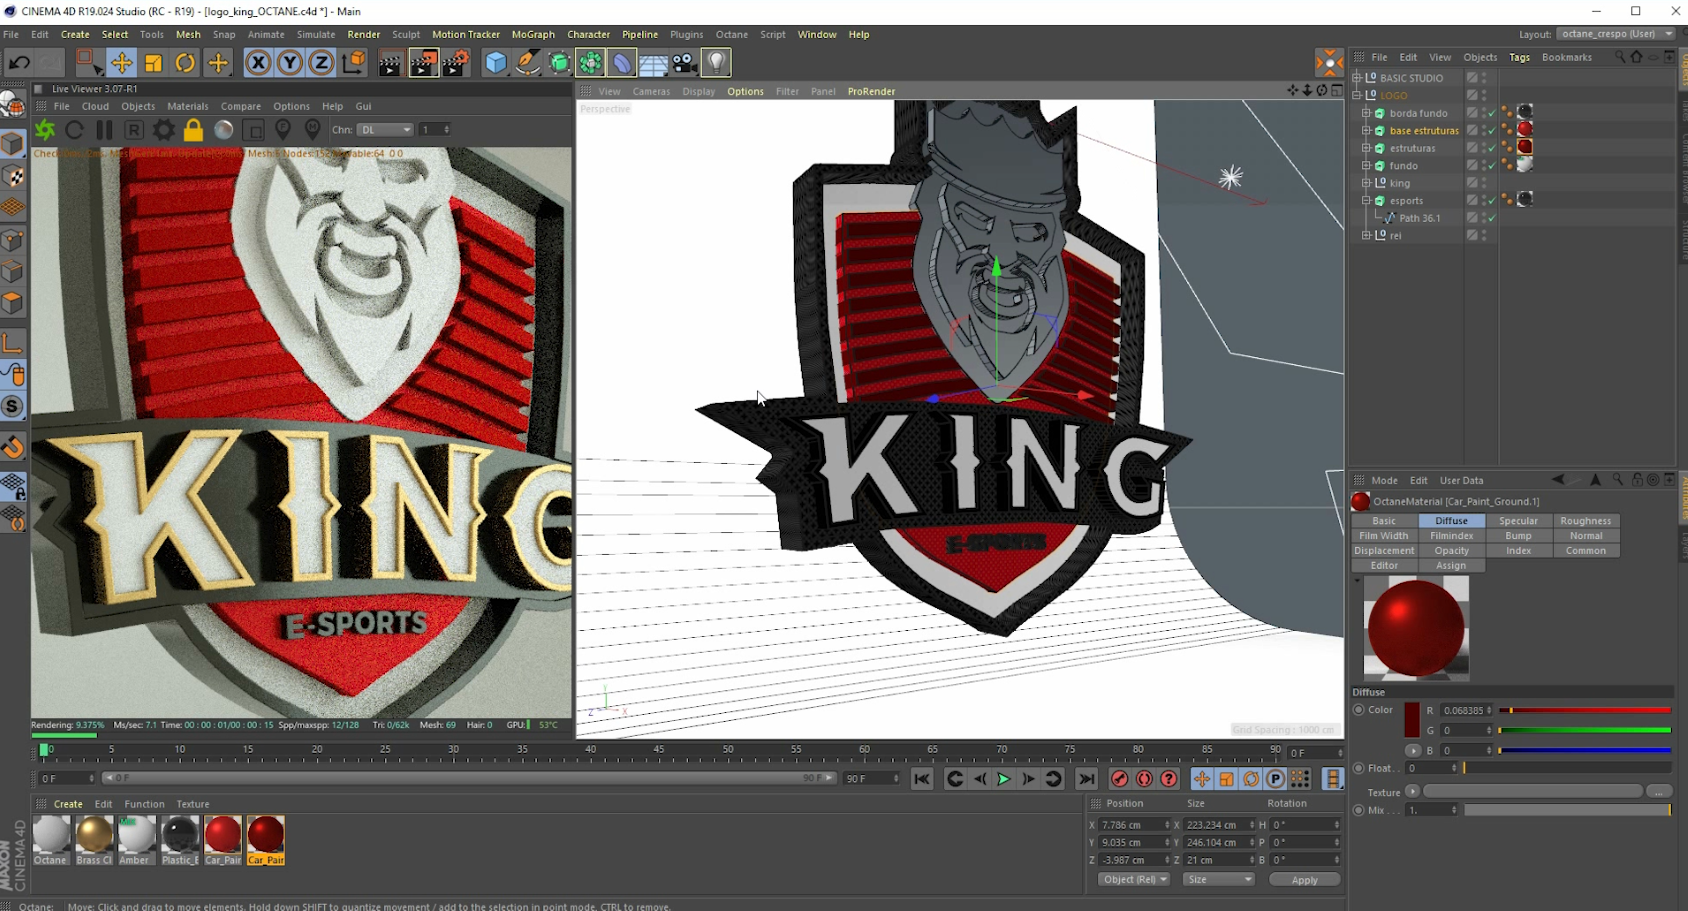Select the Amber material thumbnail

(x=137, y=840)
